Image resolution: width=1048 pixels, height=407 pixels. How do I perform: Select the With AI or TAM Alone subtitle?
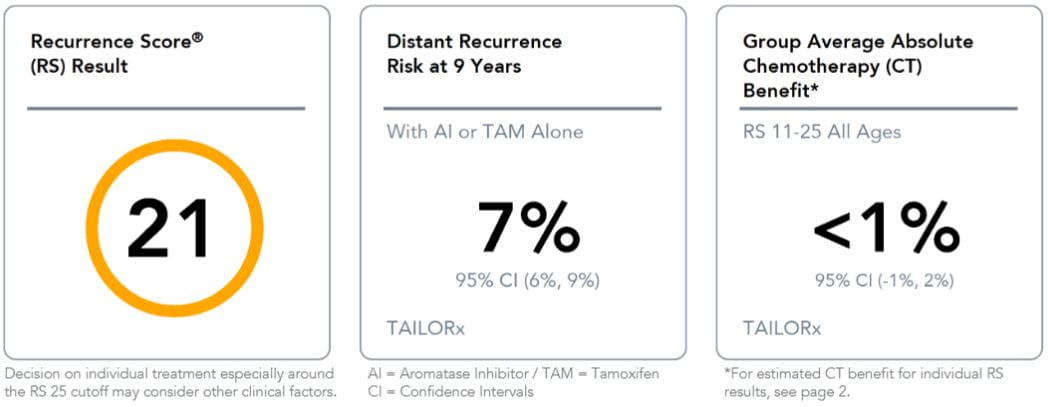pos(485,132)
